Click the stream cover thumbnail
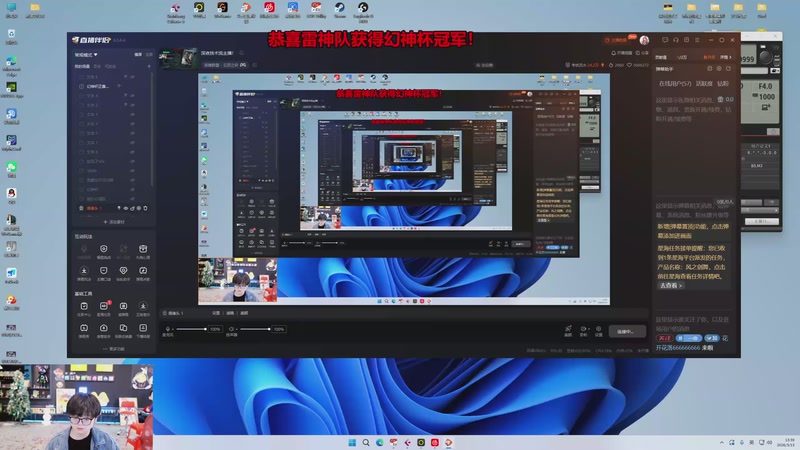This screenshot has width=800, height=450. (178, 59)
